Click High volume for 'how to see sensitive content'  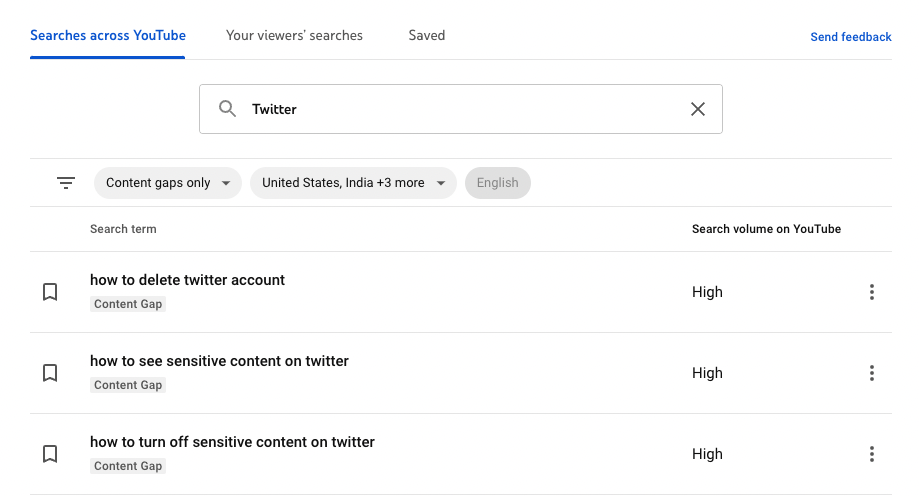[707, 373]
